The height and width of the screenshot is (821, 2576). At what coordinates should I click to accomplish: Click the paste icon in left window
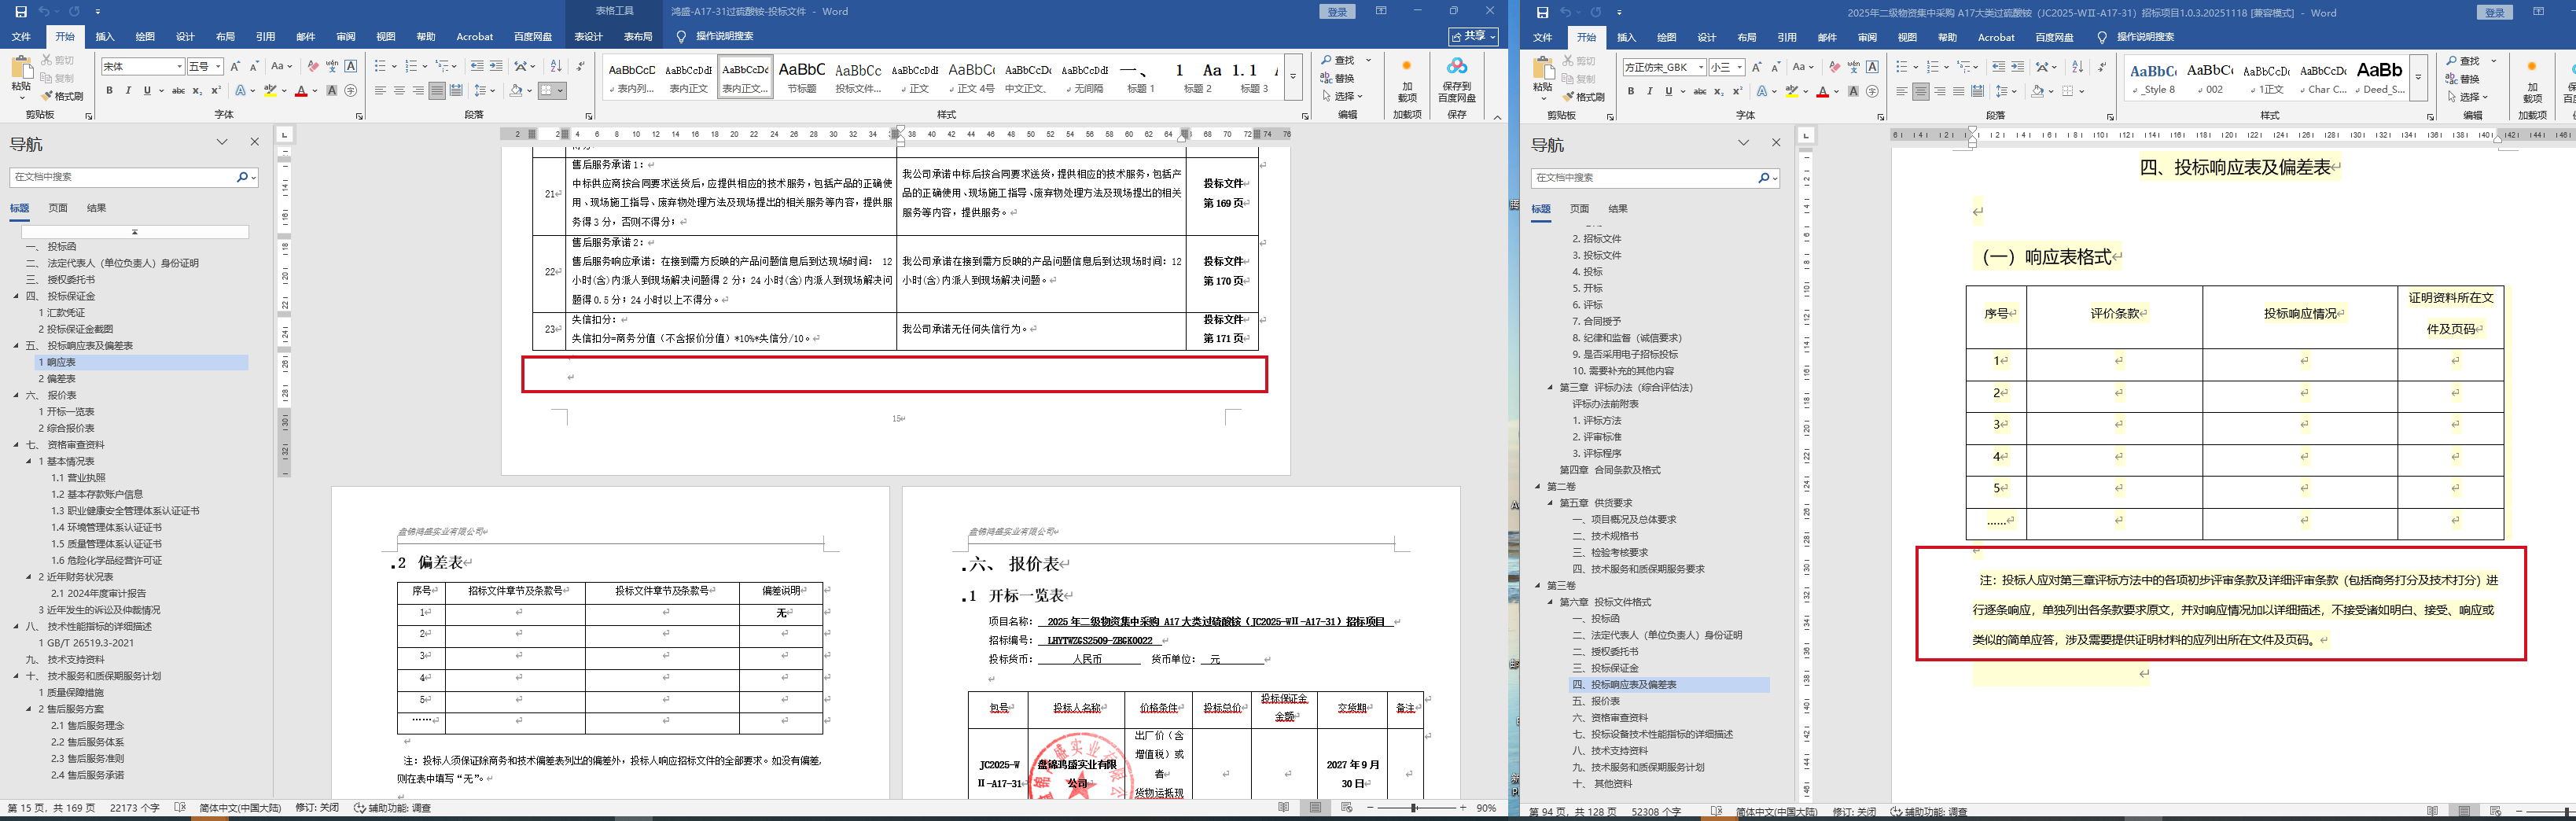point(21,68)
